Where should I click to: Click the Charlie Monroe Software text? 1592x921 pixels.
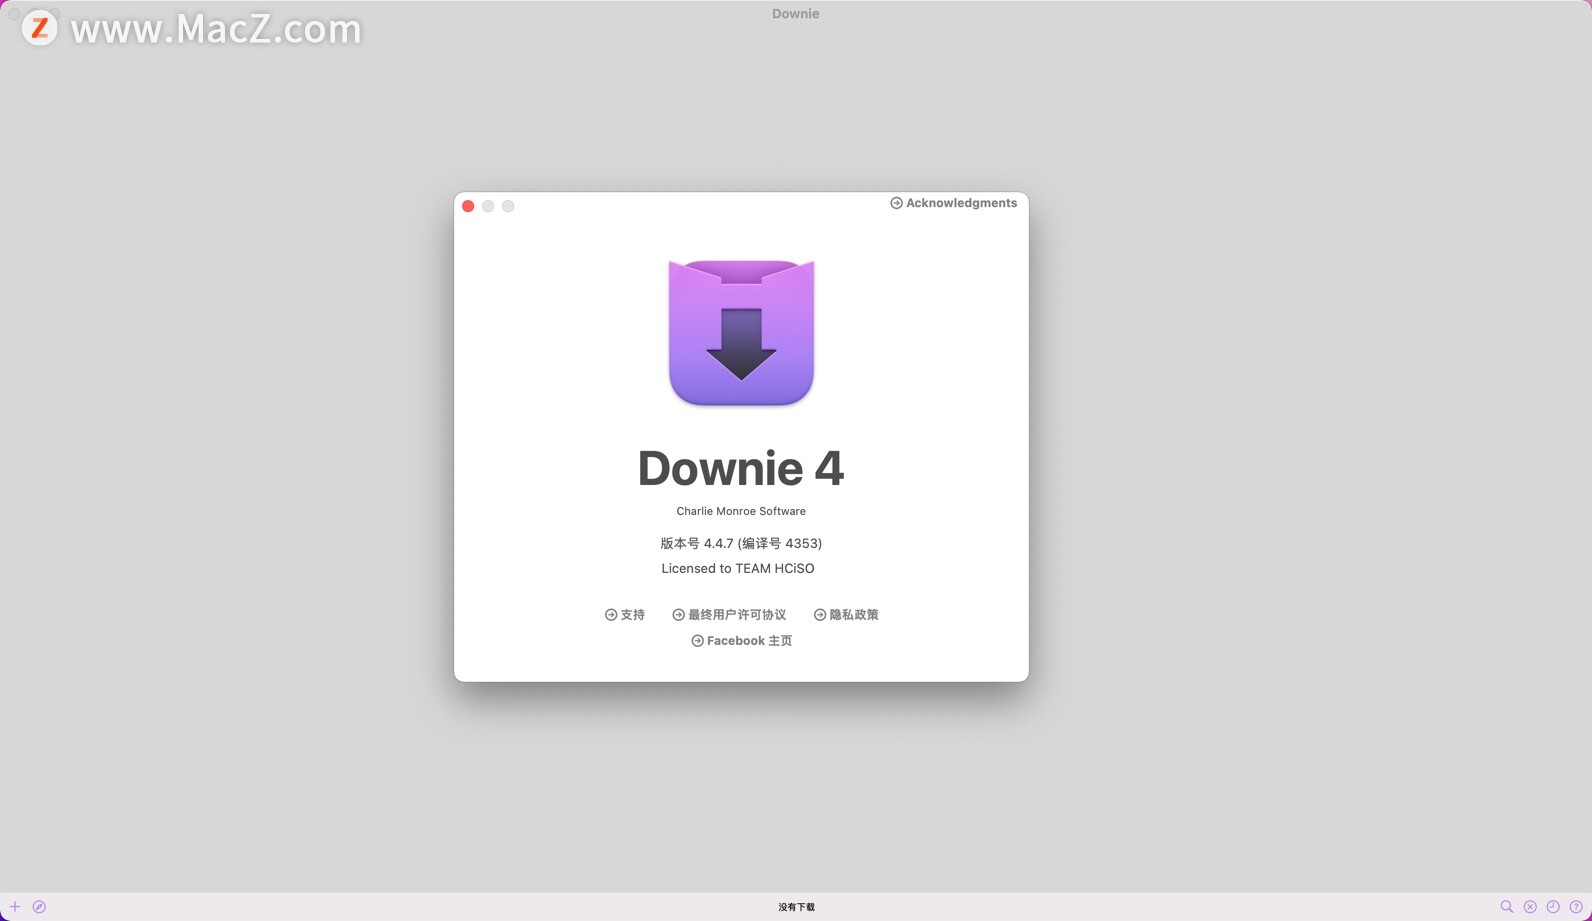click(x=741, y=511)
